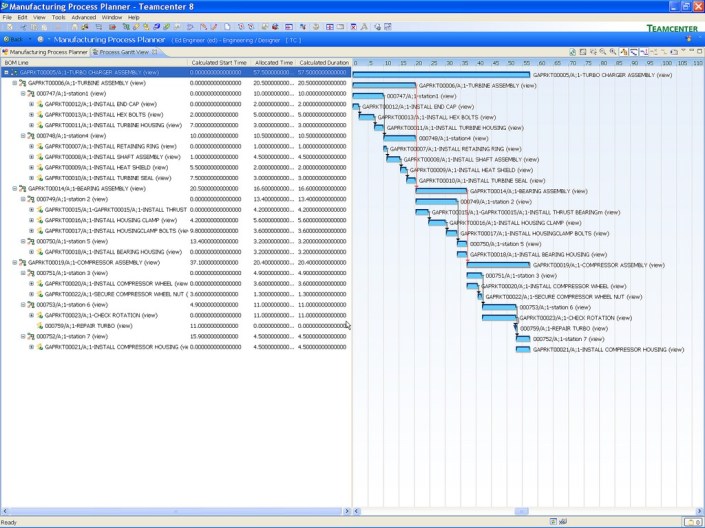Viewport: 705px width, 528px height.
Task: Open the Gantt view dropdown menu arrow
Action: tap(683, 52)
